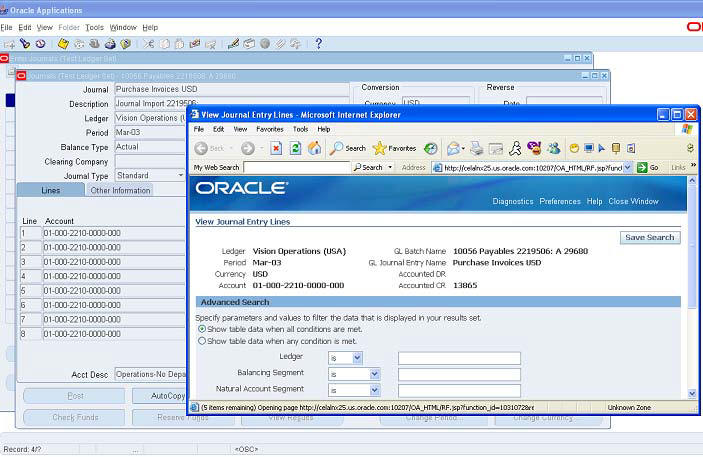Click the Print icon in IE toolbar
Viewport: 703px width, 457px height.
coord(477,148)
